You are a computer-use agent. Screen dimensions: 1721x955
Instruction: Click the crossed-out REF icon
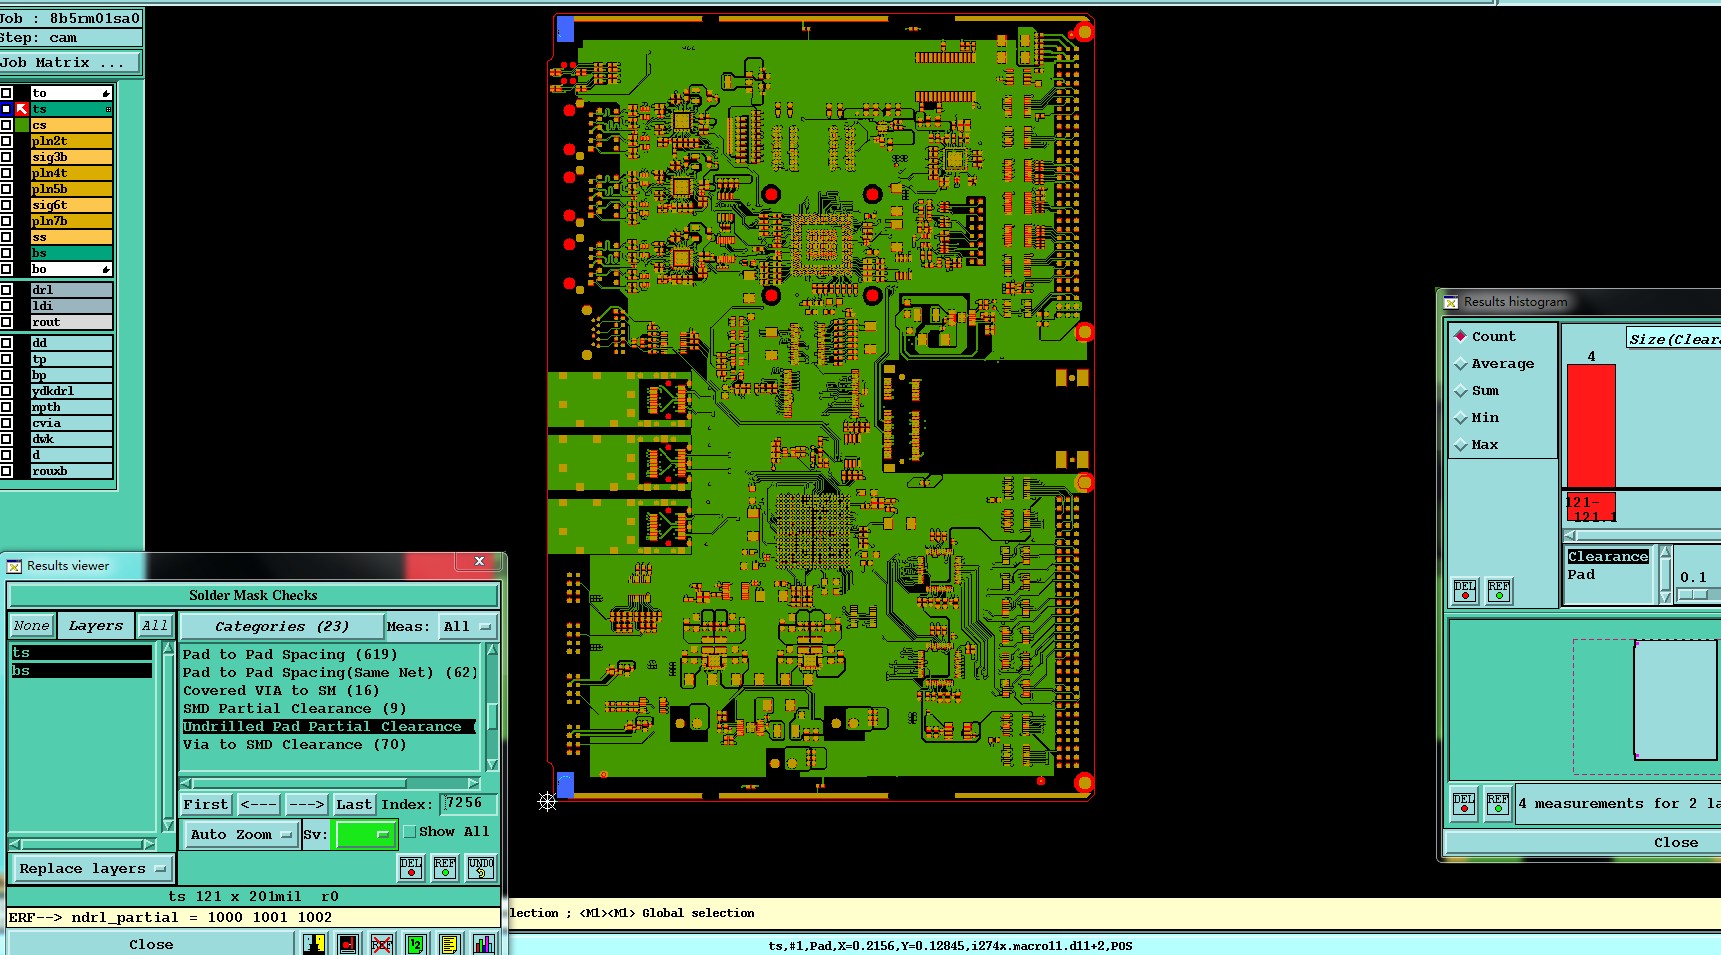[x=382, y=944]
